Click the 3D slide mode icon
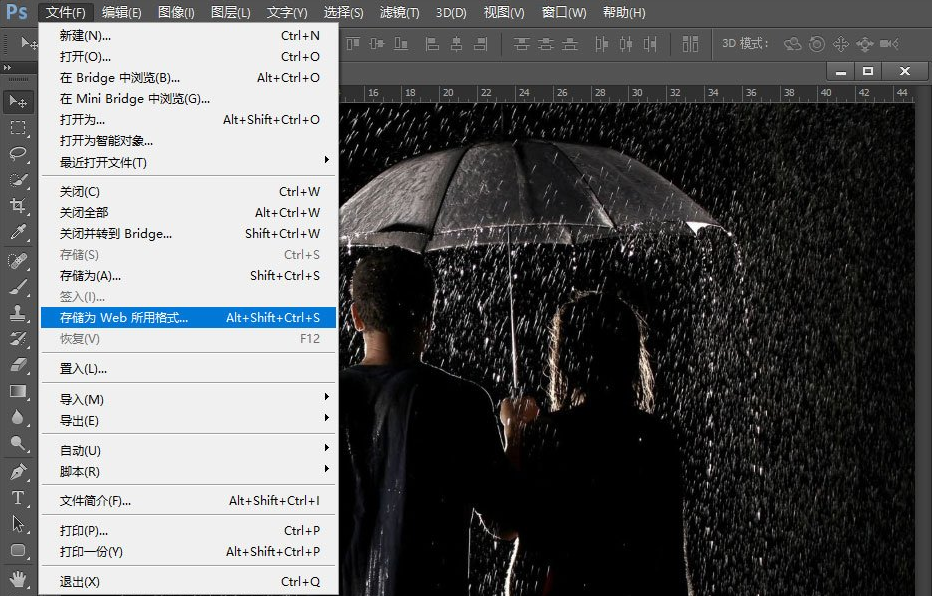 [x=864, y=44]
